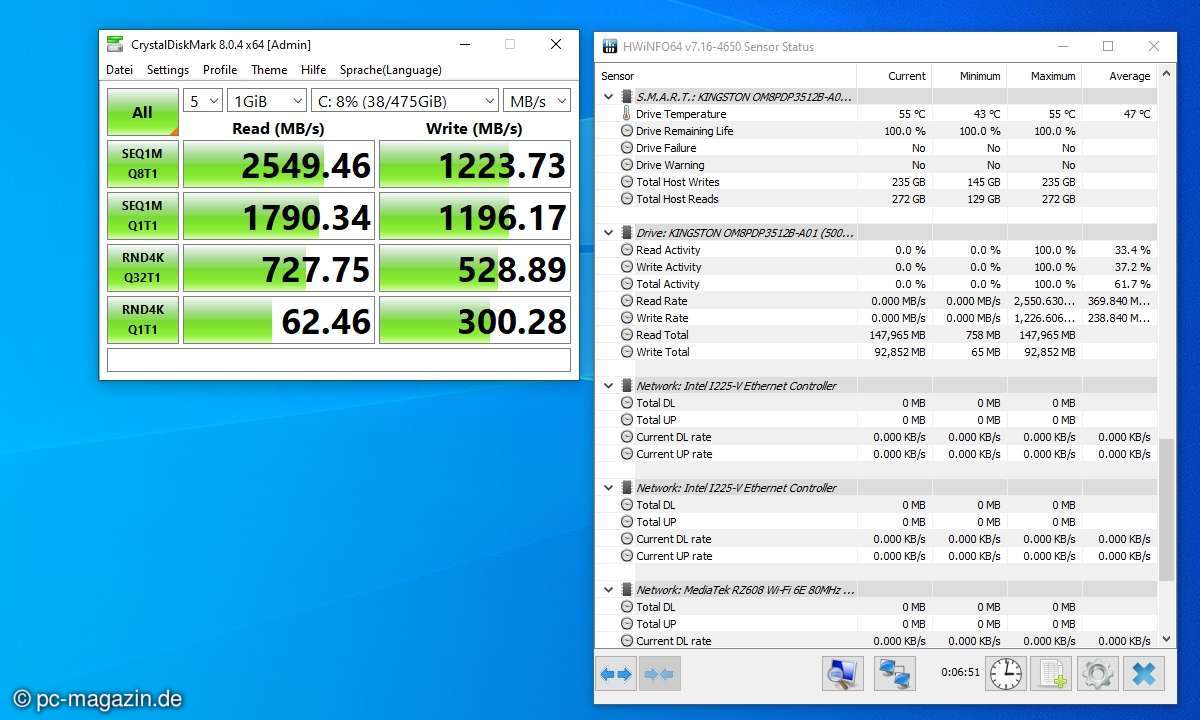Click the SEQ1M Q8T1 read result 2549.46

279,164
